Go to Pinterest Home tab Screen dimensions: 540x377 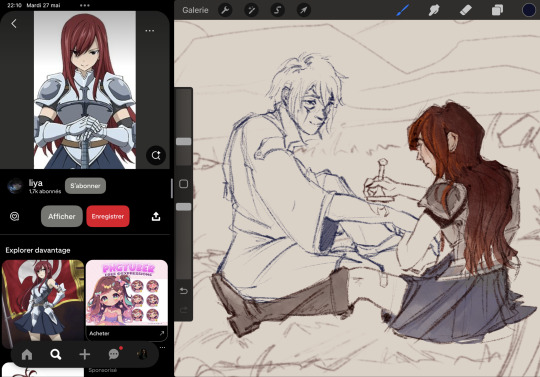pos(27,354)
